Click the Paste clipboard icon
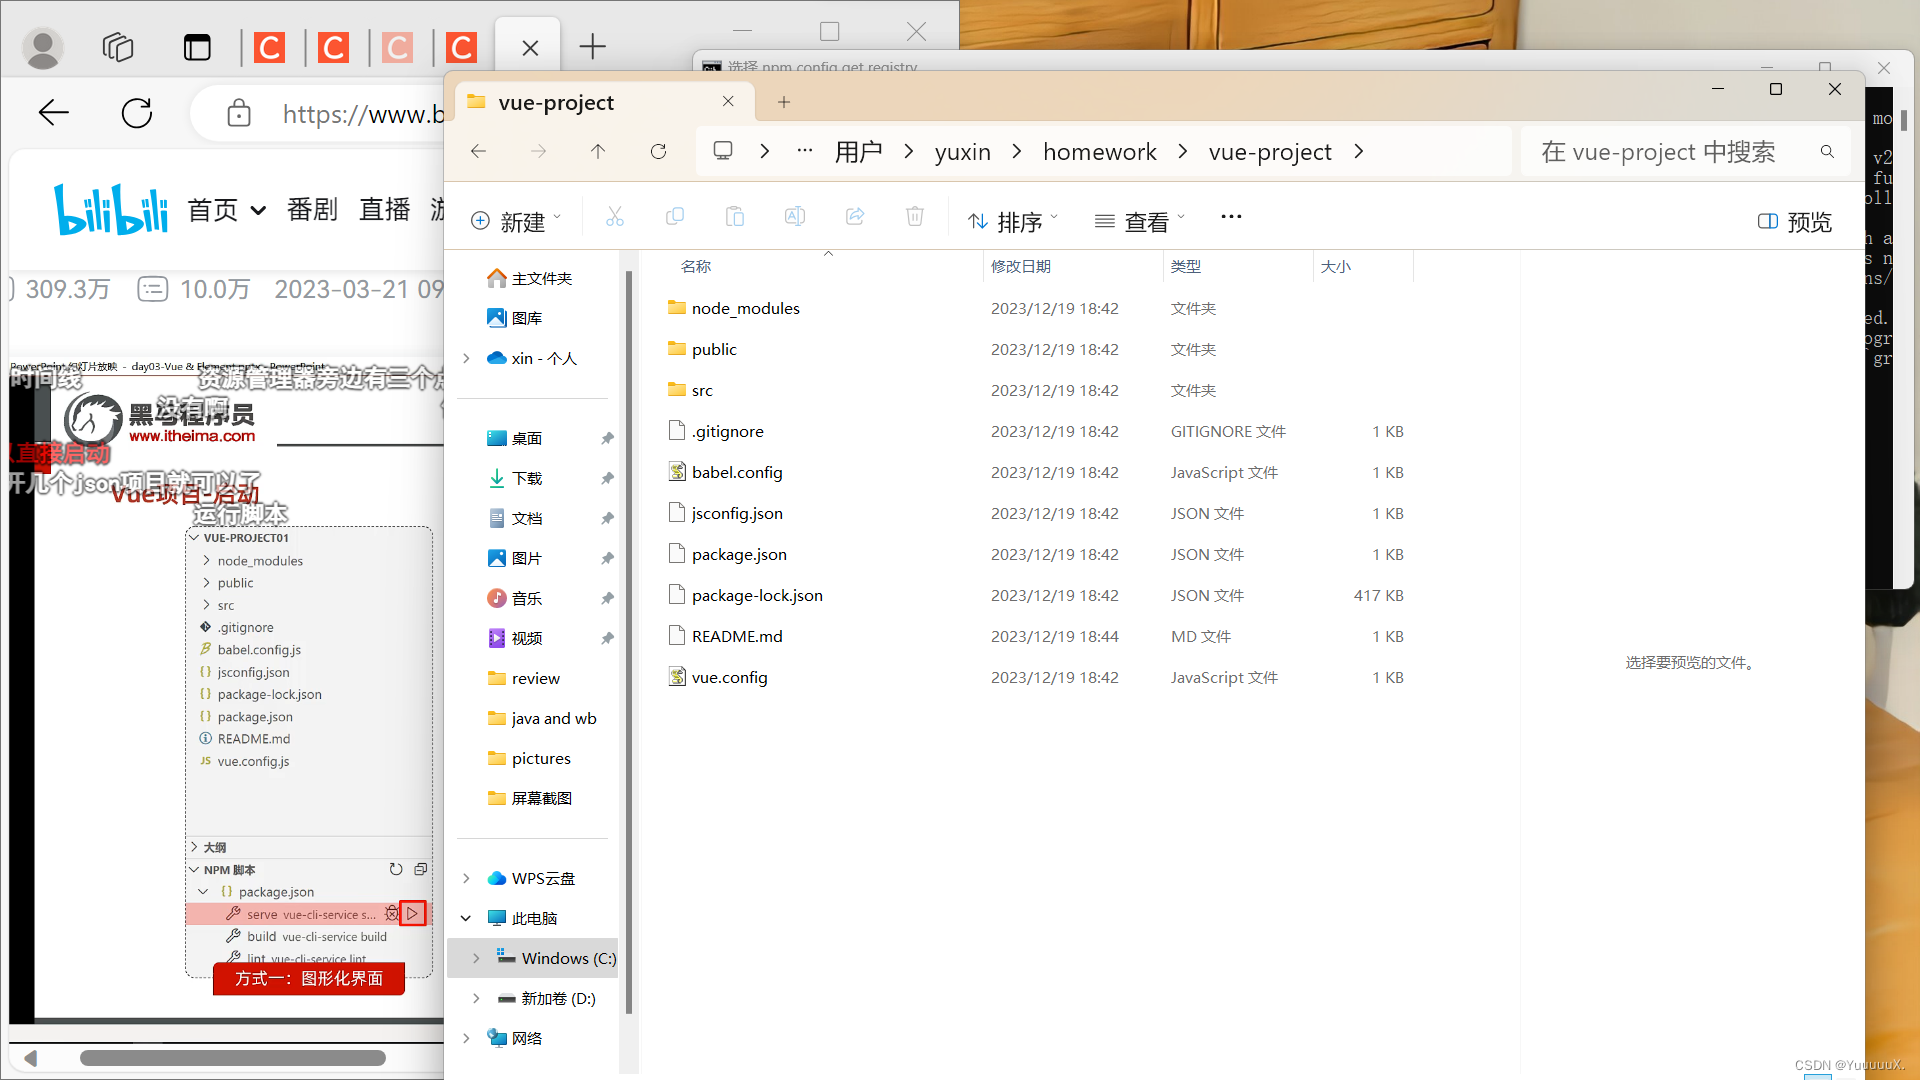1920x1080 pixels. [x=735, y=217]
